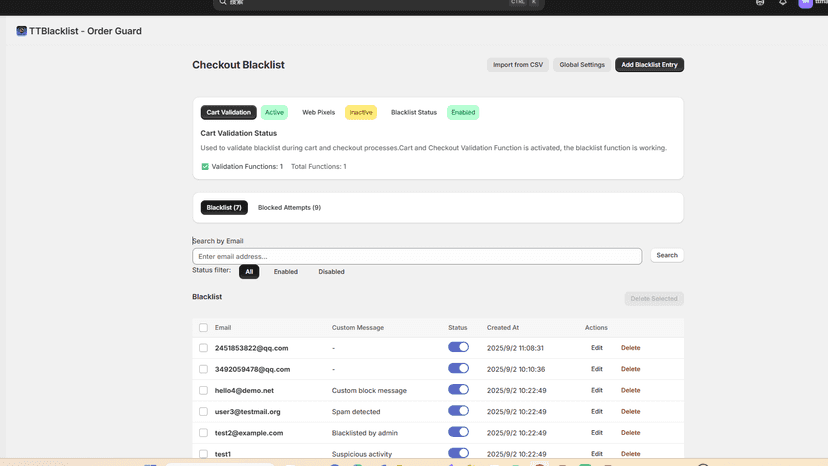
Task: Open Import from CSV
Action: pyautogui.click(x=518, y=64)
